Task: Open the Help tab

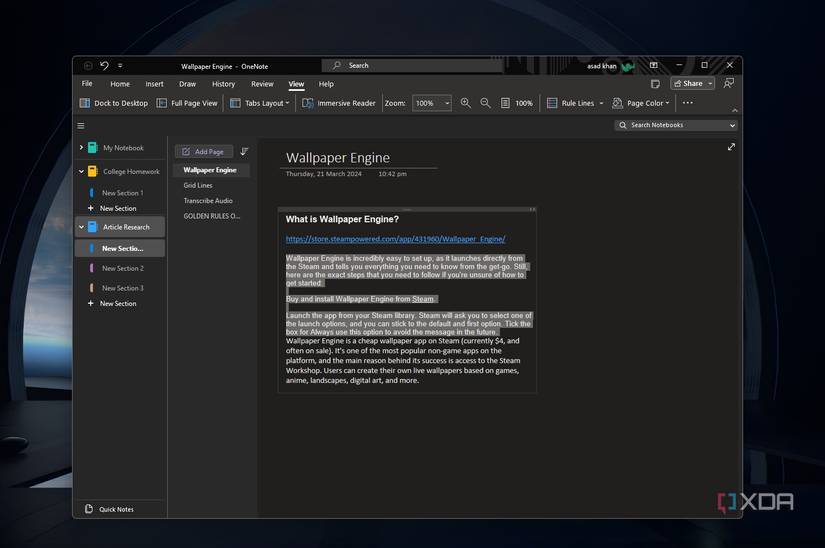Action: 326,84
